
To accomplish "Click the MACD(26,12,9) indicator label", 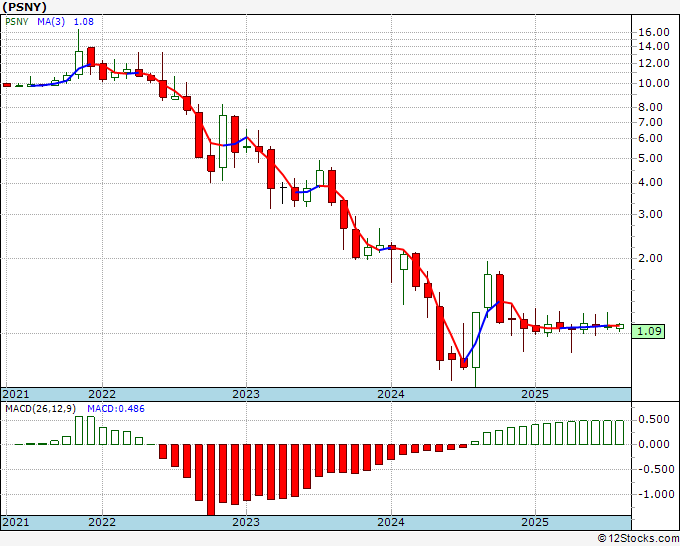I will click(40, 409).
